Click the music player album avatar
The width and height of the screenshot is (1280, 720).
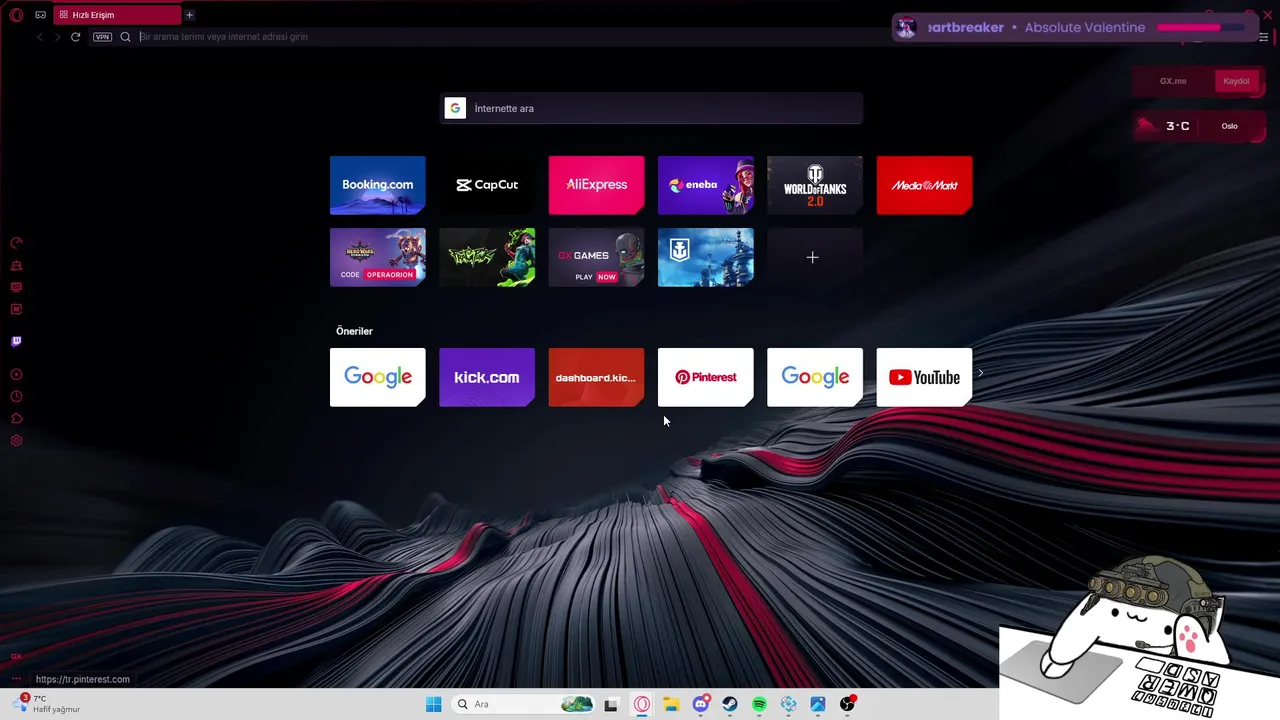point(906,28)
